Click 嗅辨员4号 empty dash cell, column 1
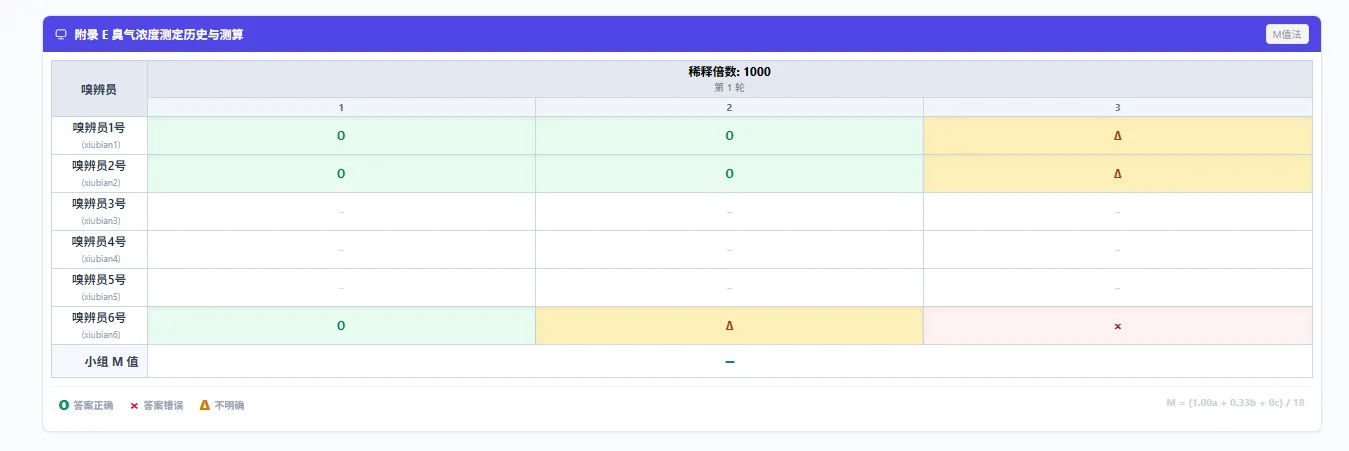 (x=341, y=250)
